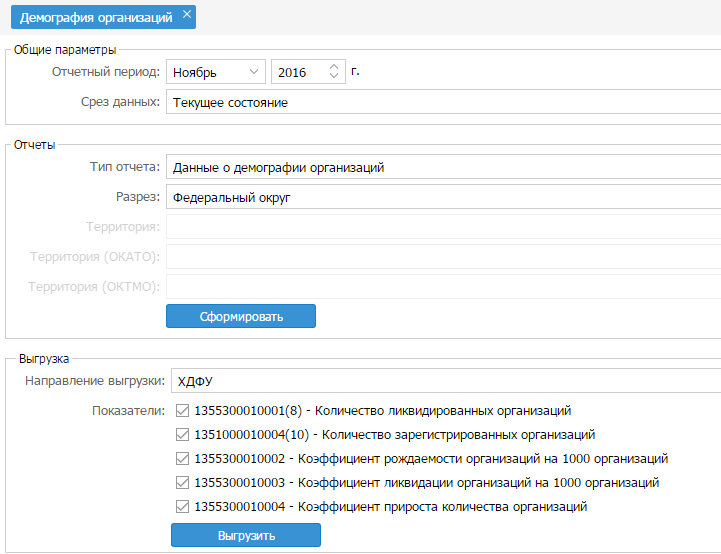Close the Демография организаций tab

click(187, 14)
